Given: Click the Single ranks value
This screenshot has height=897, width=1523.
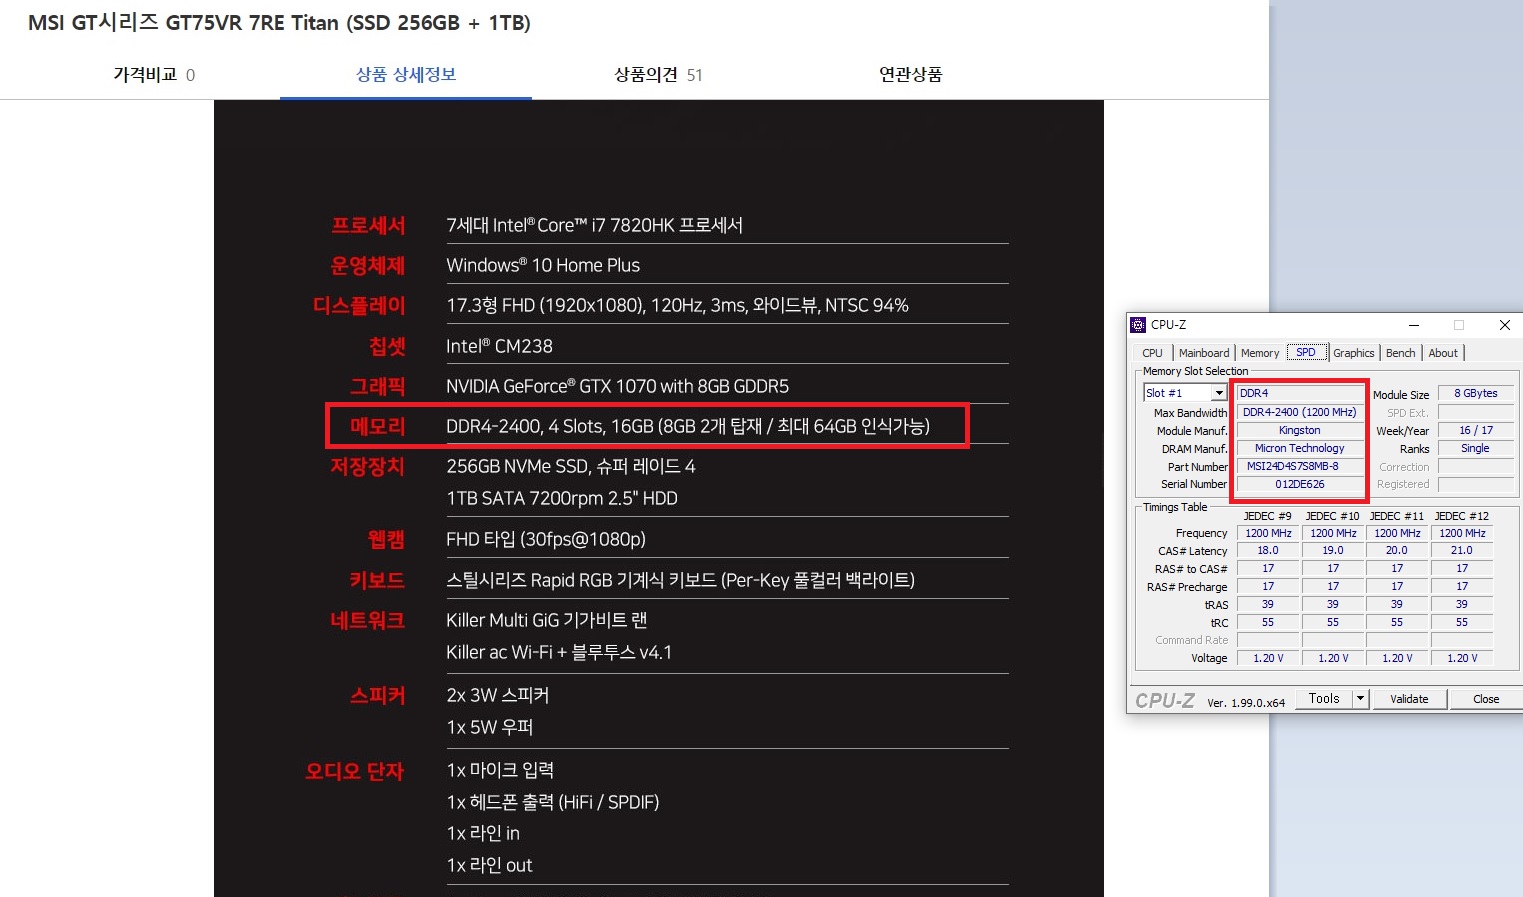Looking at the screenshot, I should tap(1476, 448).
